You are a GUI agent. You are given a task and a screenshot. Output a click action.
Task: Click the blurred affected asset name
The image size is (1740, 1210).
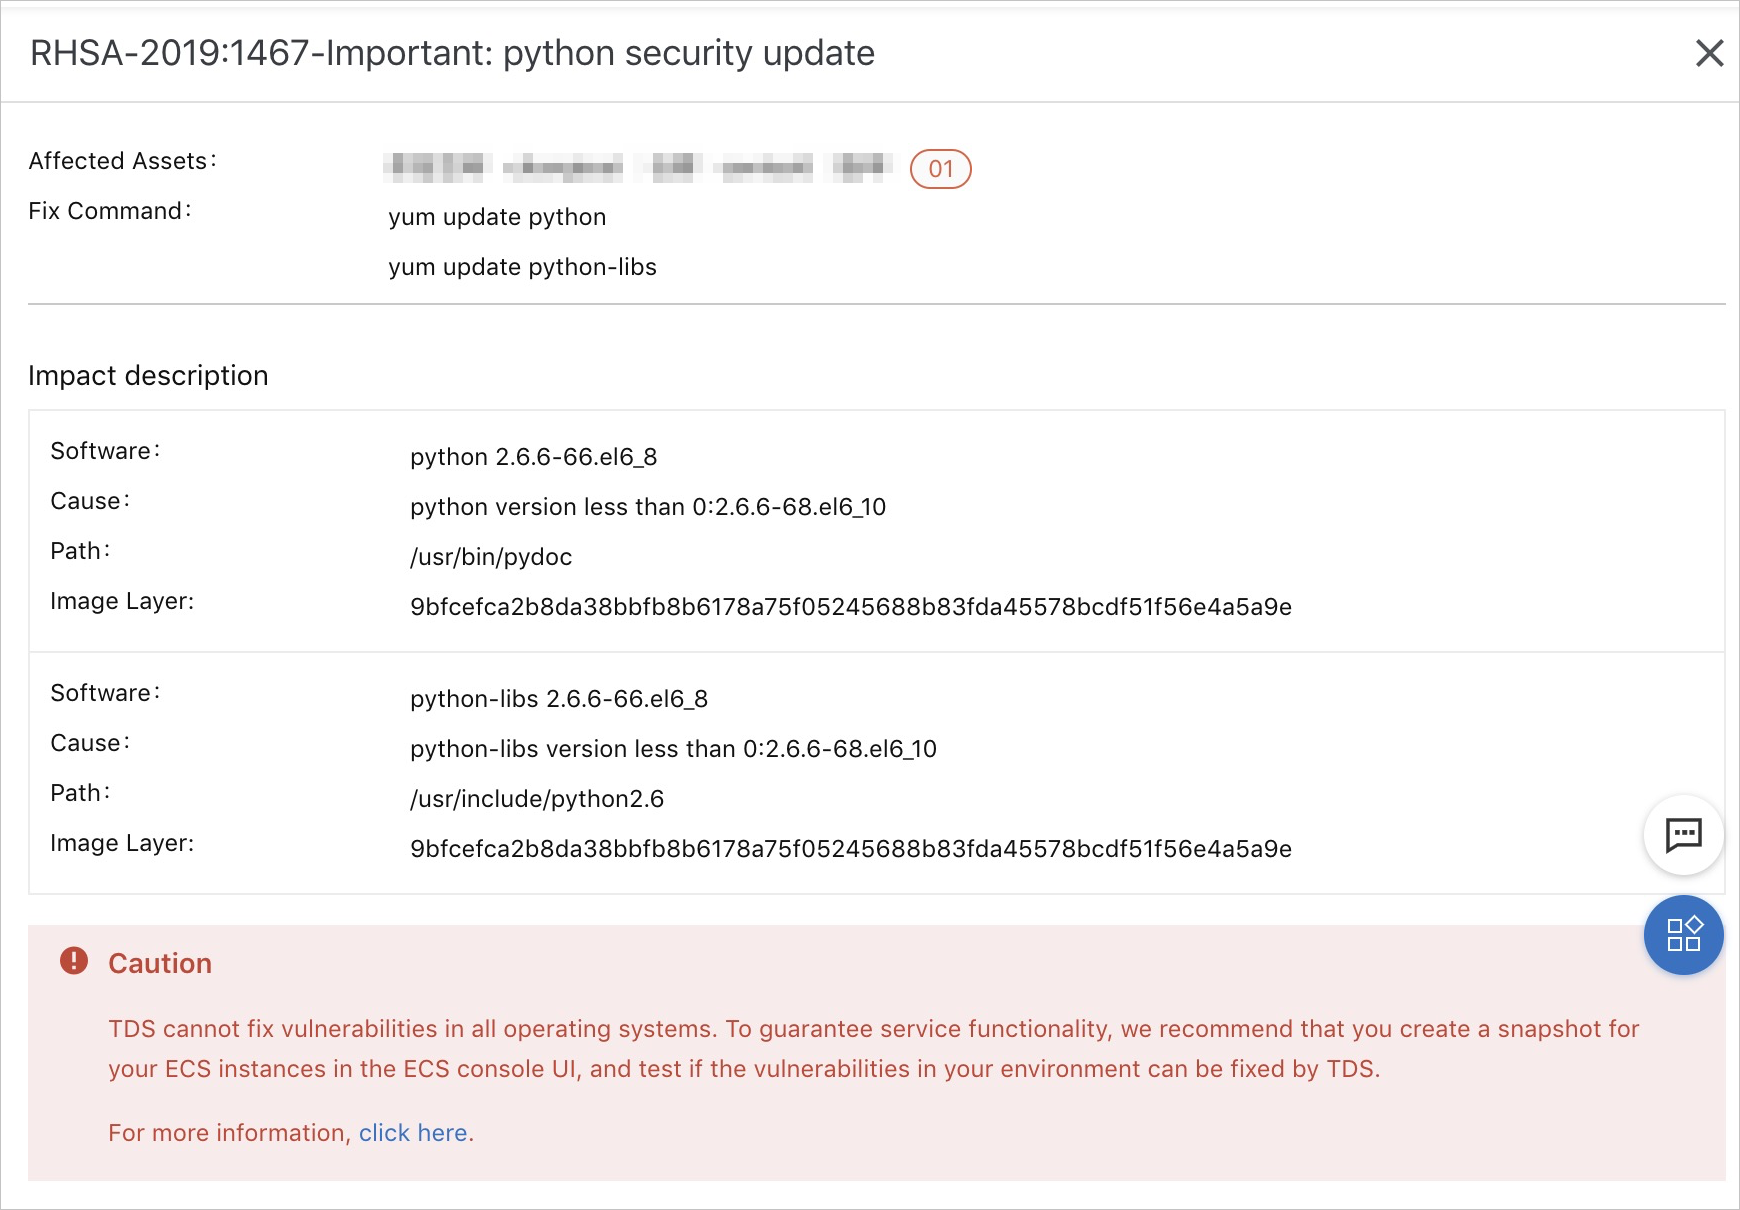[638, 167]
